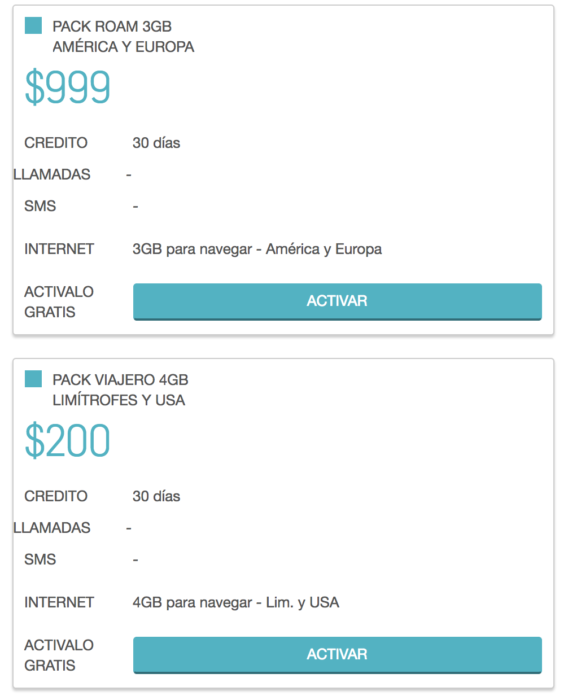Viewport: 568px width, 700px height.
Task: Click 30 días in the Pack Viajero card
Action: (x=156, y=496)
